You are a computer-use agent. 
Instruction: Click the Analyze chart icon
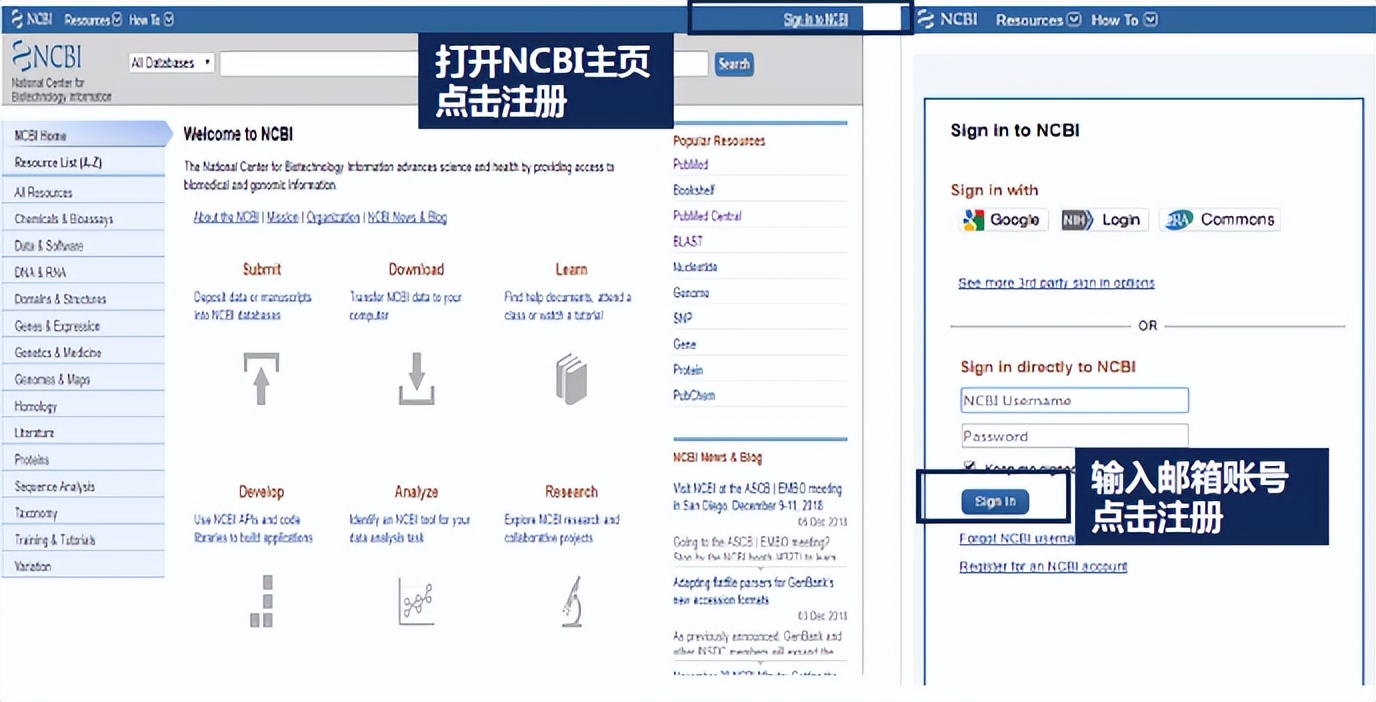tap(416, 603)
